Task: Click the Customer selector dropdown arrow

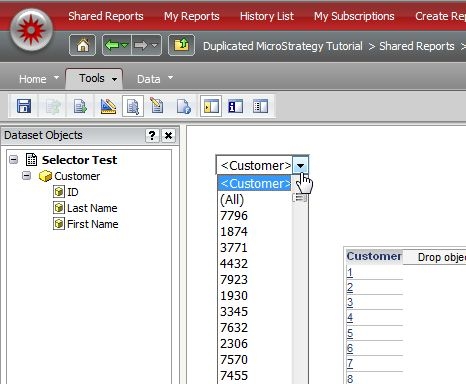Action: pos(300,165)
